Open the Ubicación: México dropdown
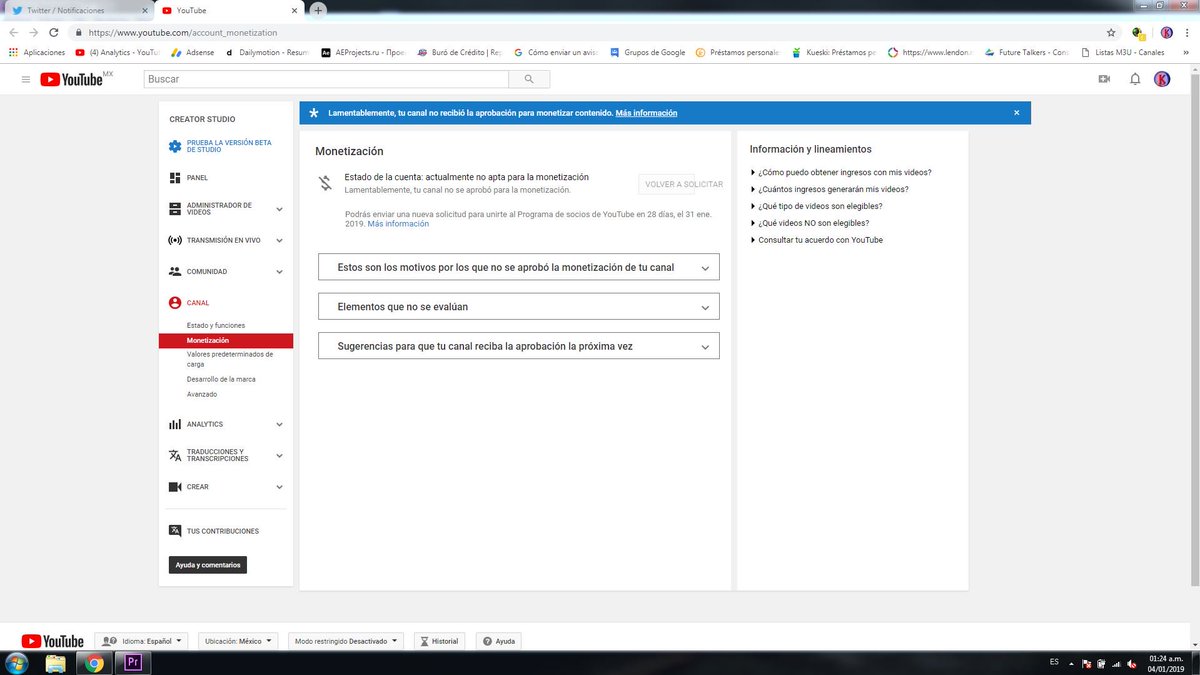Screen dimensions: 1200x675 point(238,641)
